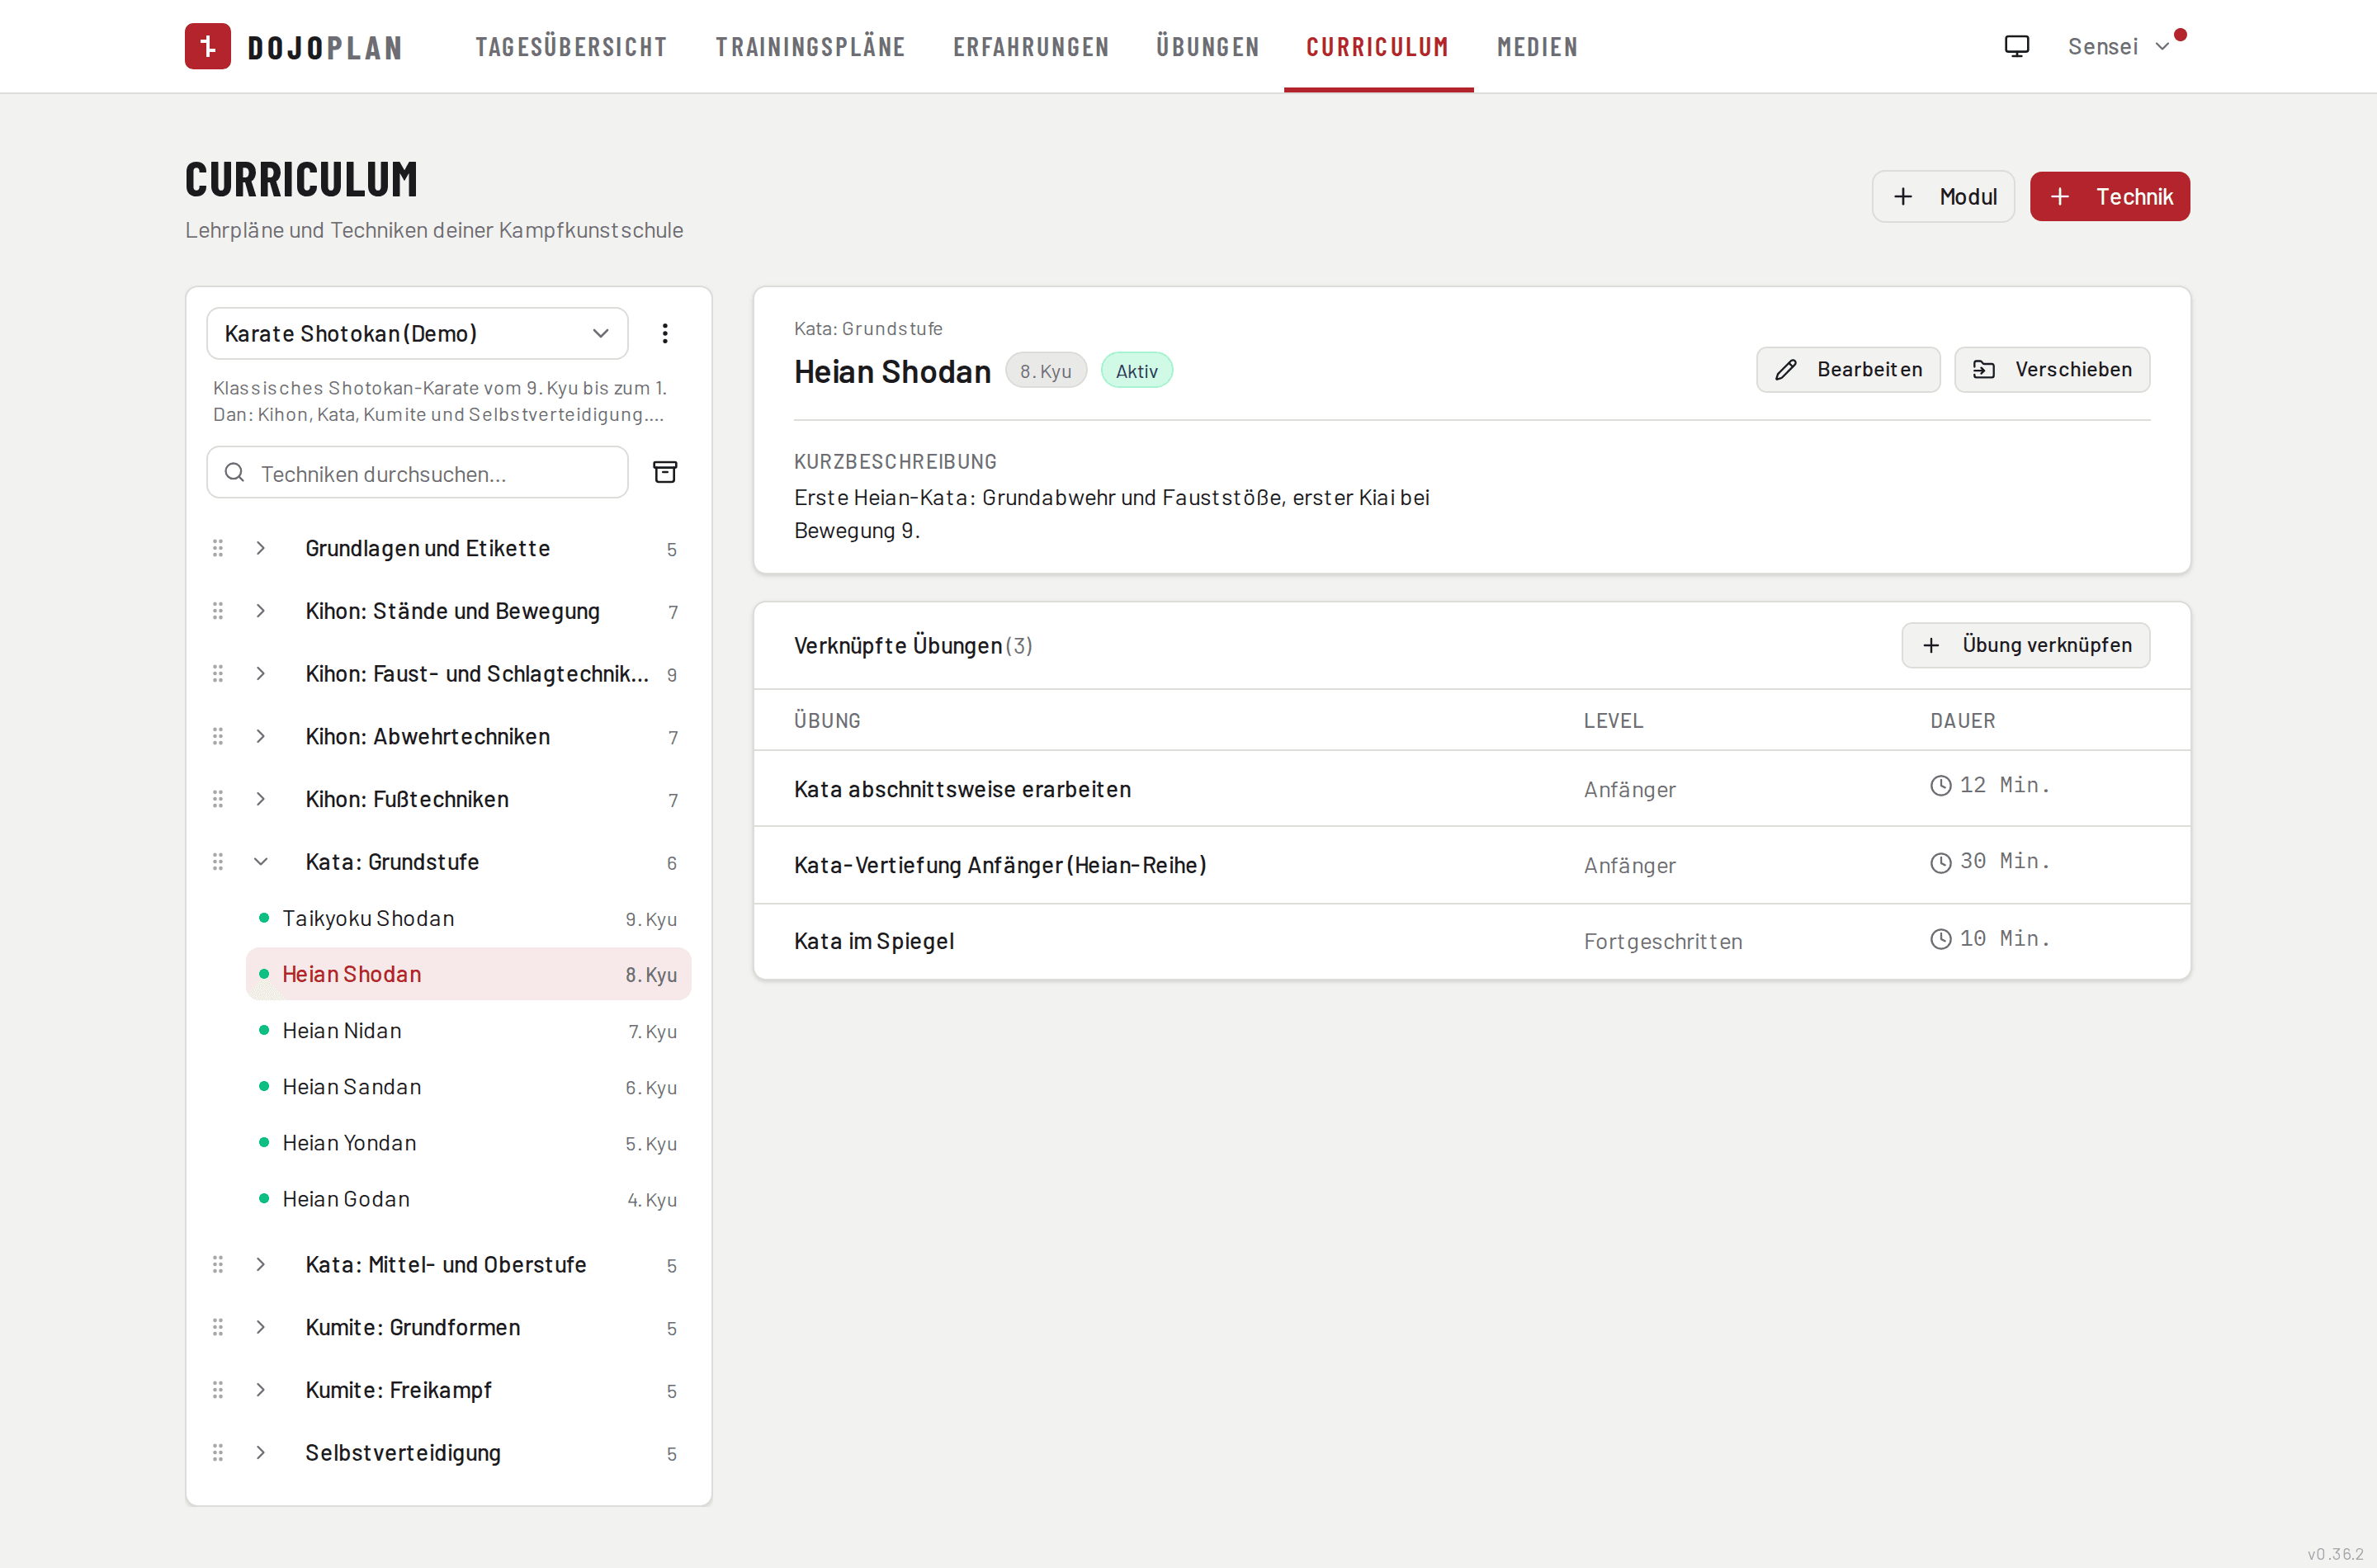Expand the Selbstverteidigung module

(261, 1453)
